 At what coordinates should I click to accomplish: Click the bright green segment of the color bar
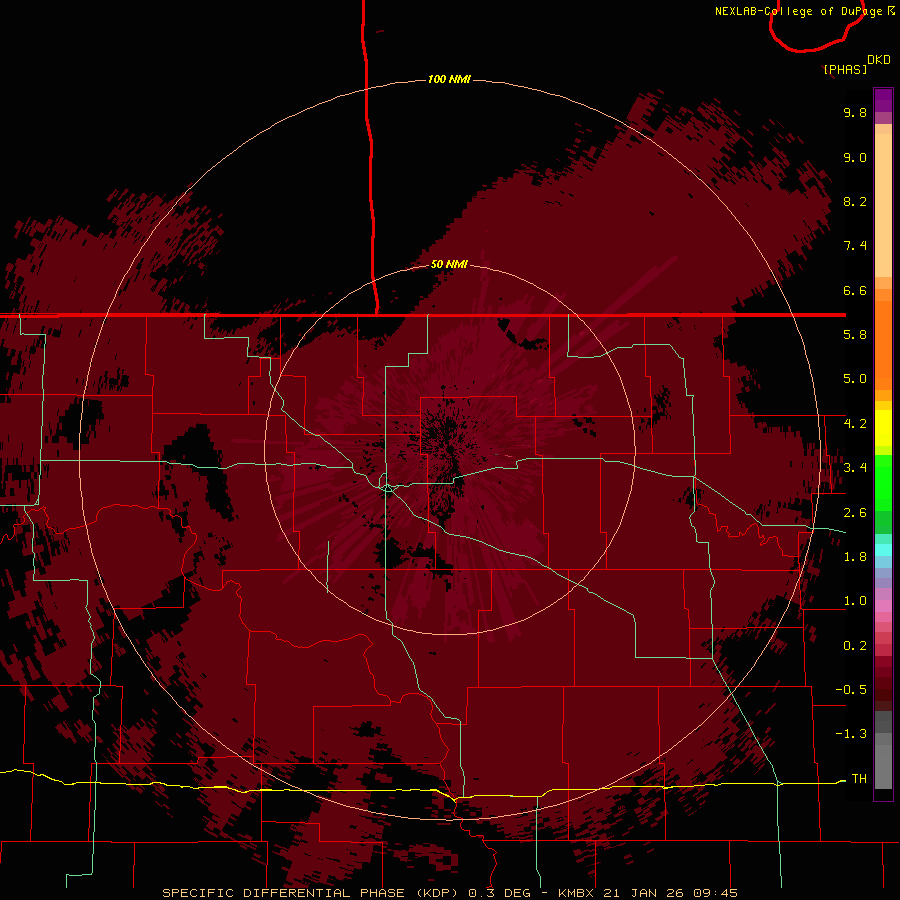[883, 482]
